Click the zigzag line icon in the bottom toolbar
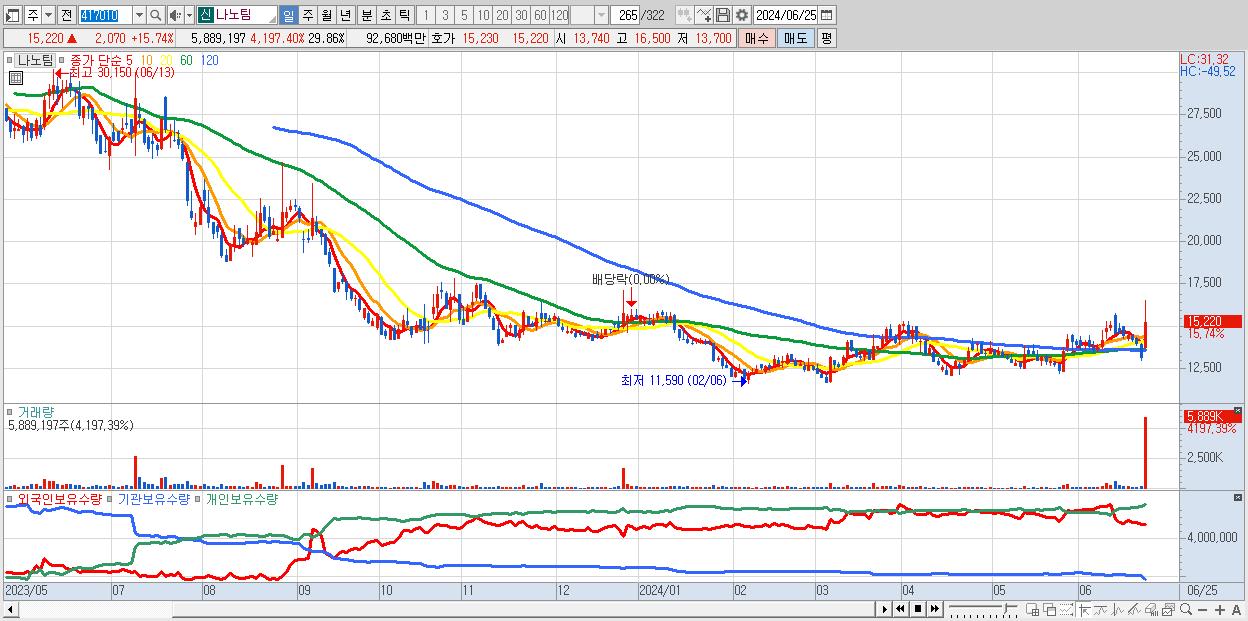 click(1118, 609)
